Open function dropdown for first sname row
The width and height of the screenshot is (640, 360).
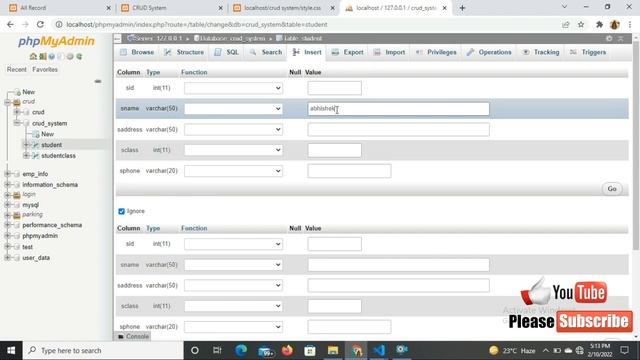(x=233, y=109)
